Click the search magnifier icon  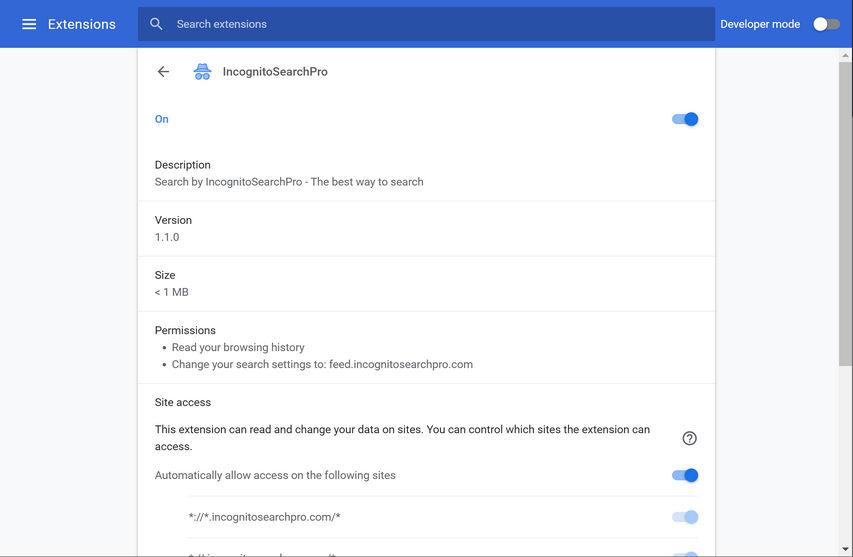click(x=156, y=24)
